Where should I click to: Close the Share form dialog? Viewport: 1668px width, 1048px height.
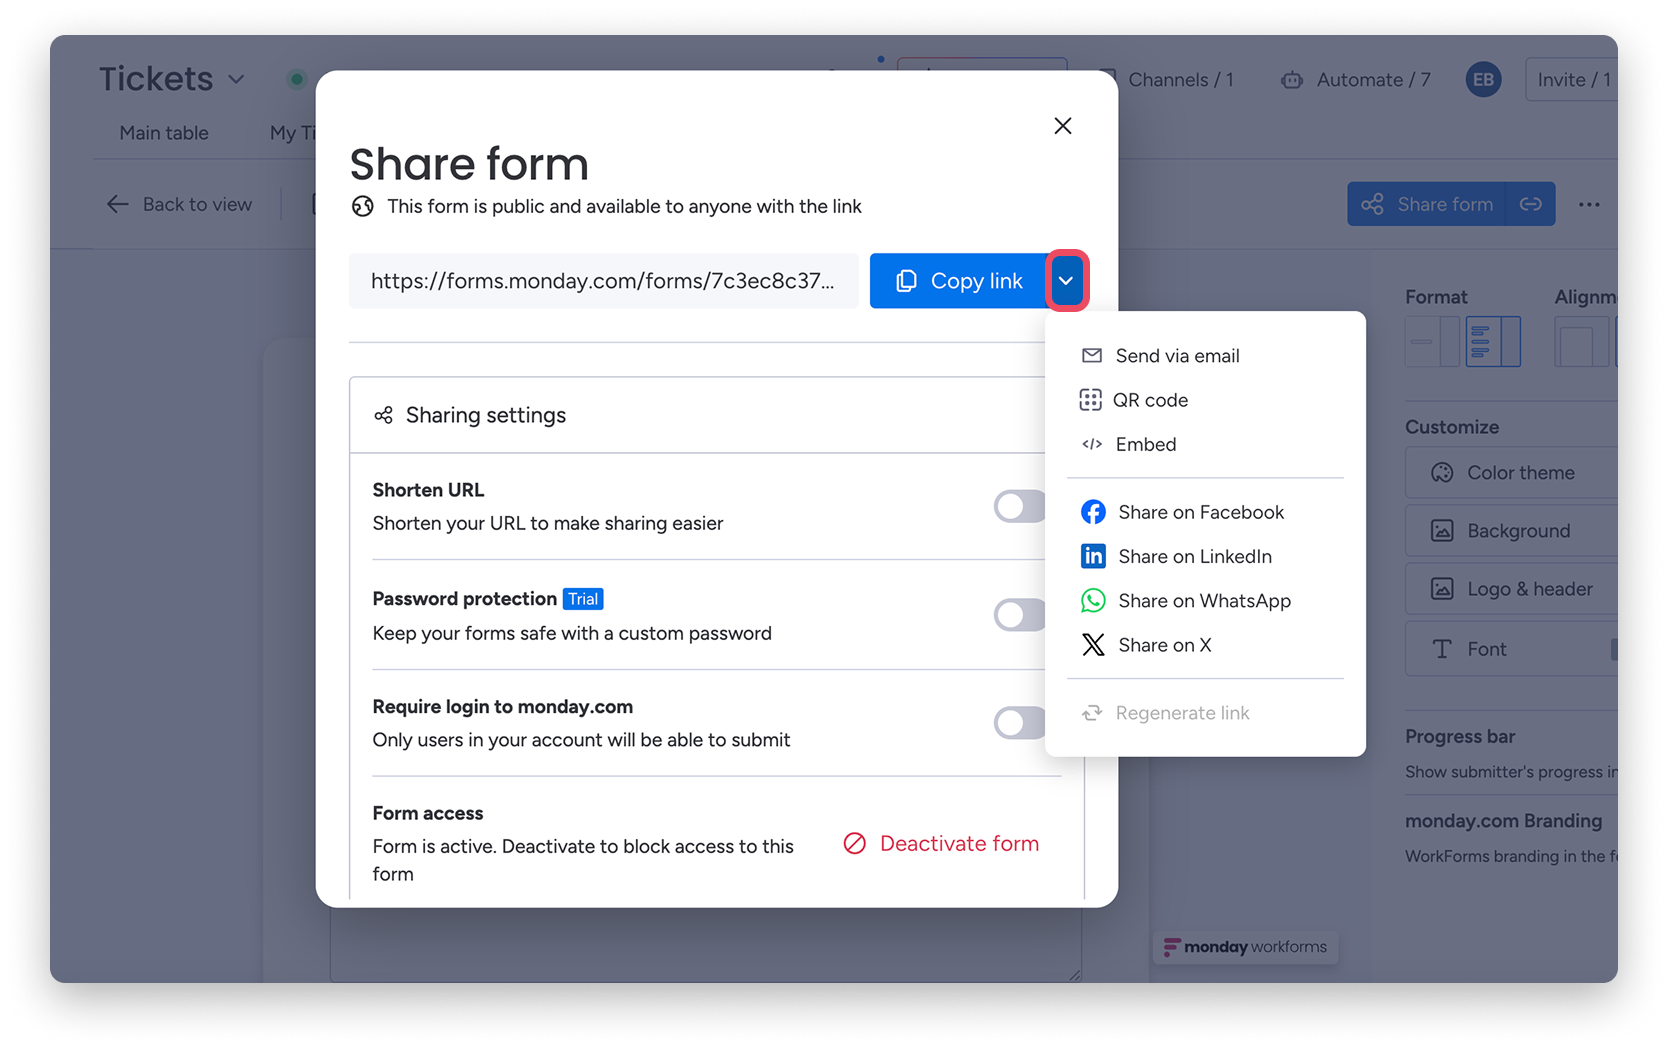[1062, 126]
